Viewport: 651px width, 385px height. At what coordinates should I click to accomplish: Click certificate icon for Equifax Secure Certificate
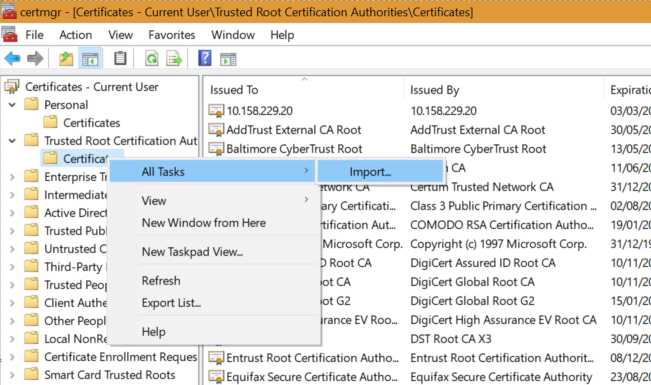[x=216, y=377]
